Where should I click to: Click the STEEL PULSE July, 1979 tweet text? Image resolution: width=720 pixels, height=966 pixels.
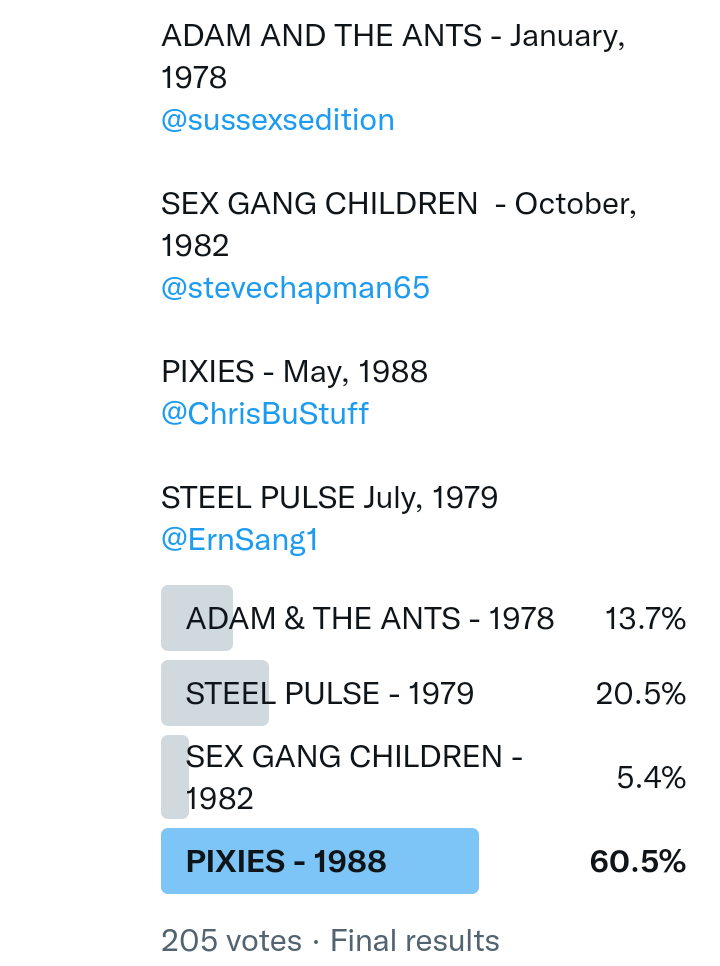coord(329,497)
